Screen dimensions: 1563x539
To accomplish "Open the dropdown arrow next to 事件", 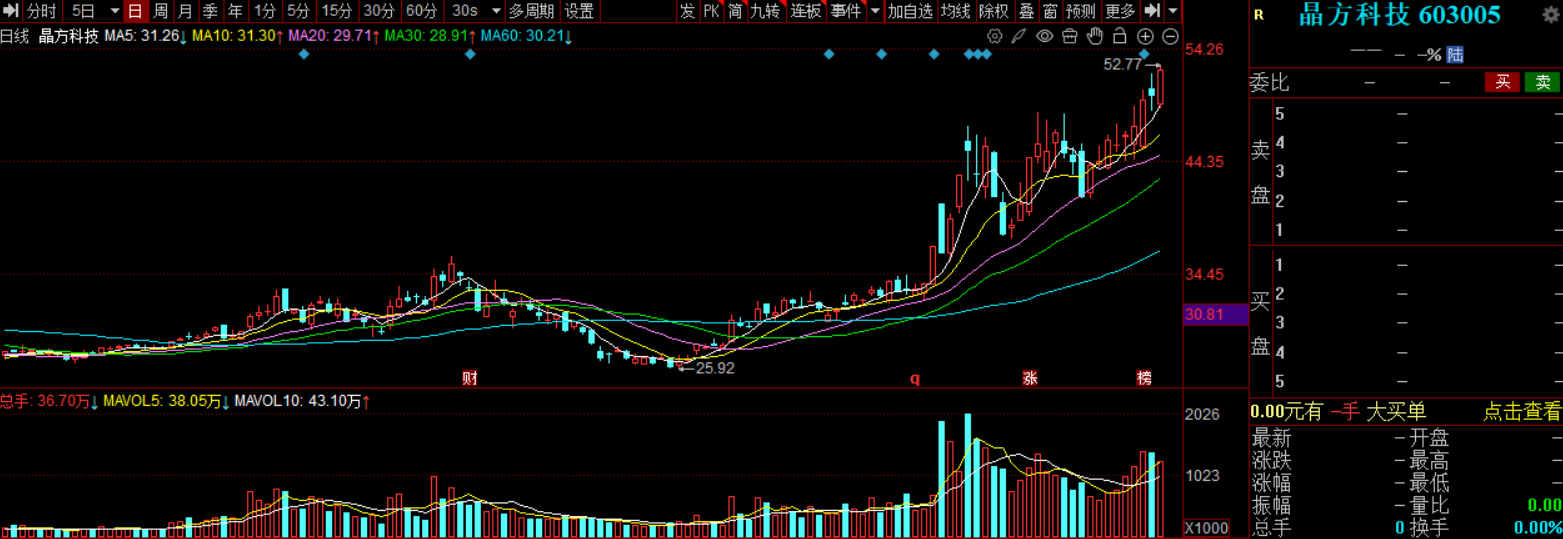I will click(875, 11).
